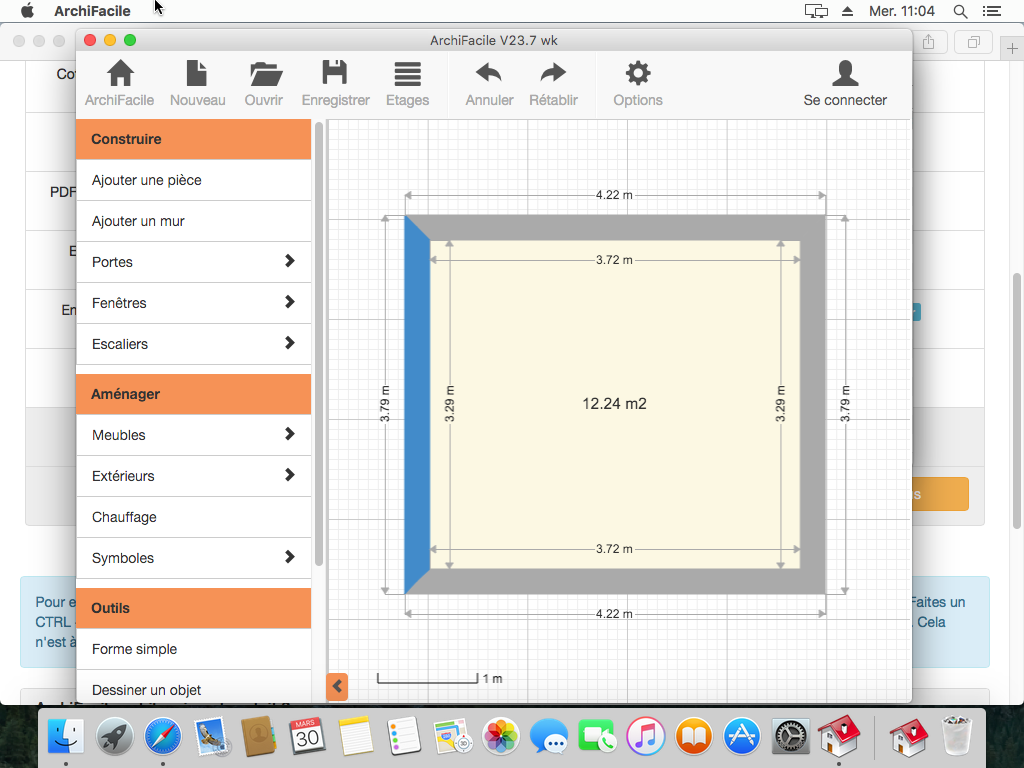Select Forme simple tool

tap(135, 649)
